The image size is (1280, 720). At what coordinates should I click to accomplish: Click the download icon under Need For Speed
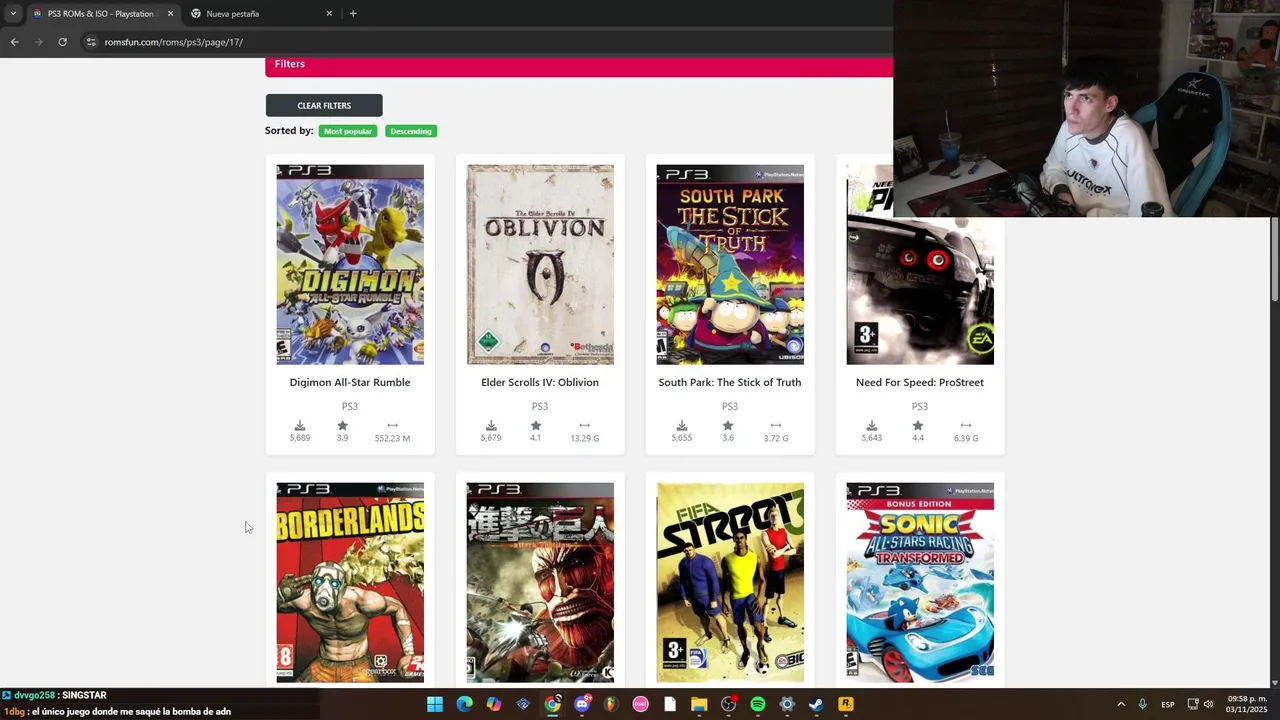point(872,426)
